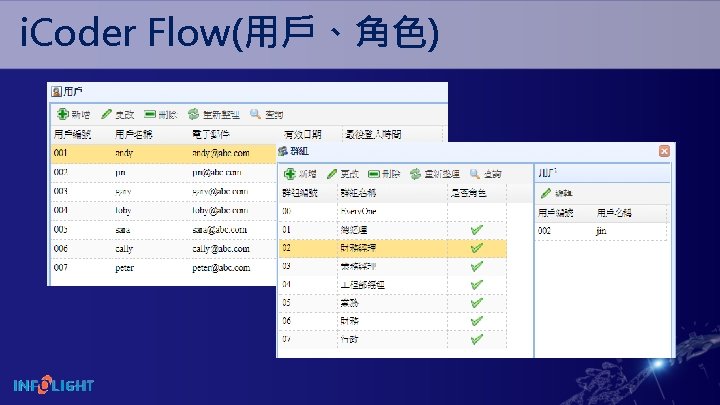The image size is (720, 405).
Task: Click the pencil 編輯 button in right 用戶 panel
Action: [557, 193]
